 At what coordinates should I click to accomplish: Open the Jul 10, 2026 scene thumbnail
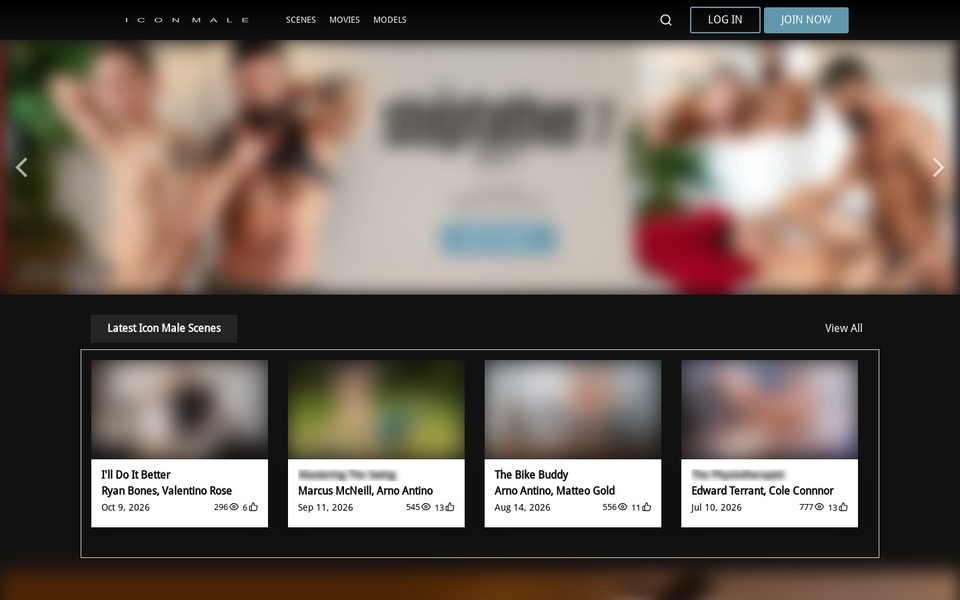pos(770,409)
